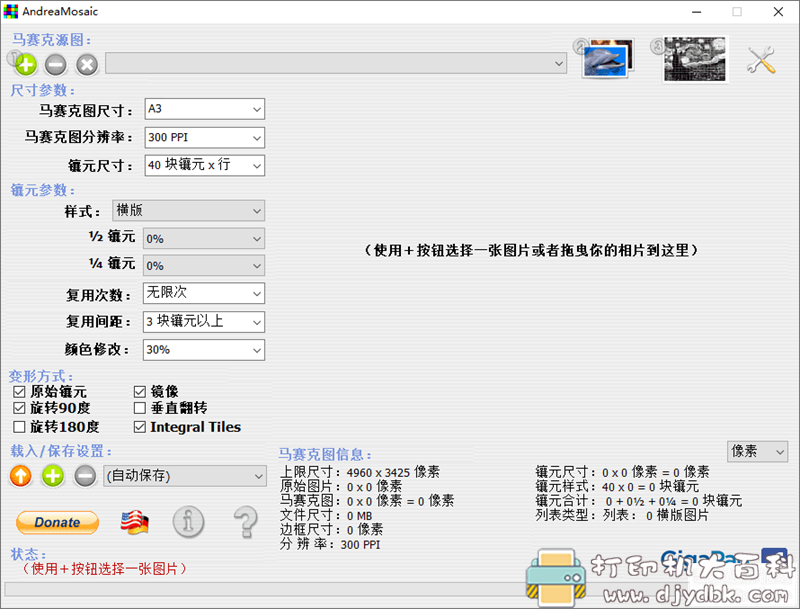The height and width of the screenshot is (609, 800).
Task: Open the 复用次数 无限次 dropdown
Action: pyautogui.click(x=204, y=293)
